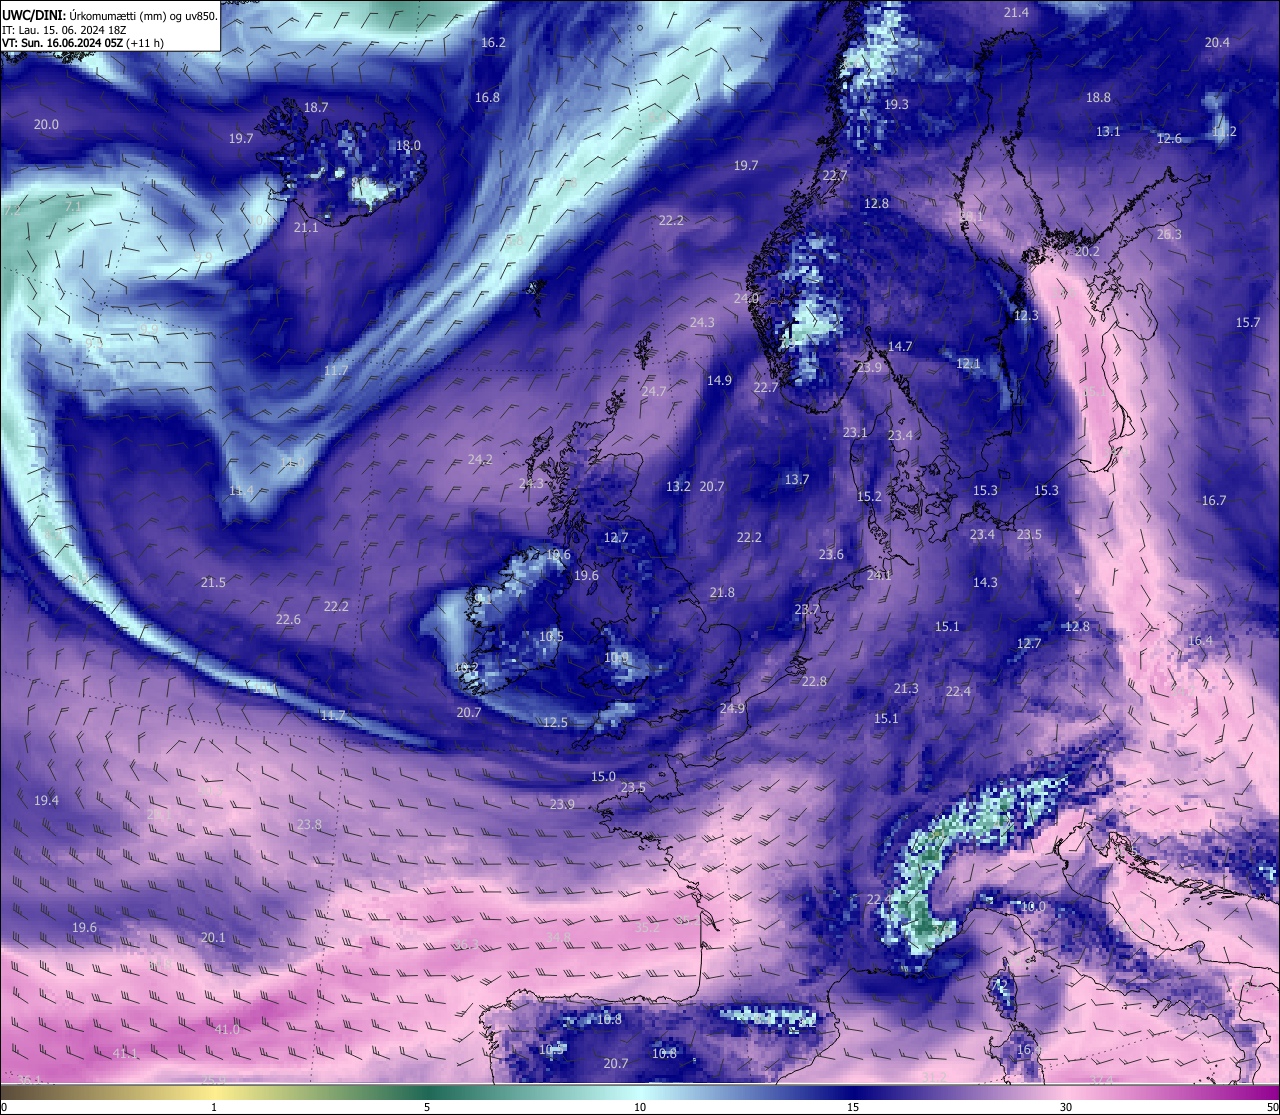Click the 13.7 value label
This screenshot has width=1280, height=1115.
(796, 480)
